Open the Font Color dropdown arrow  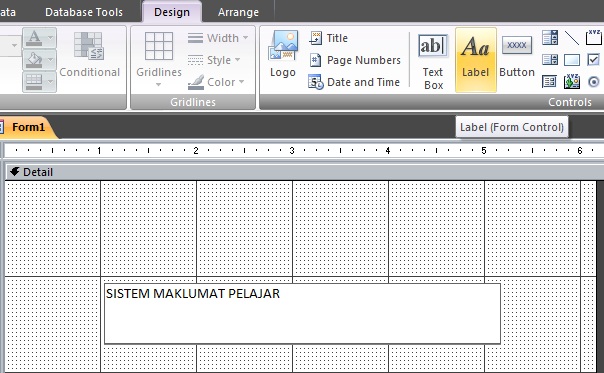[50, 38]
